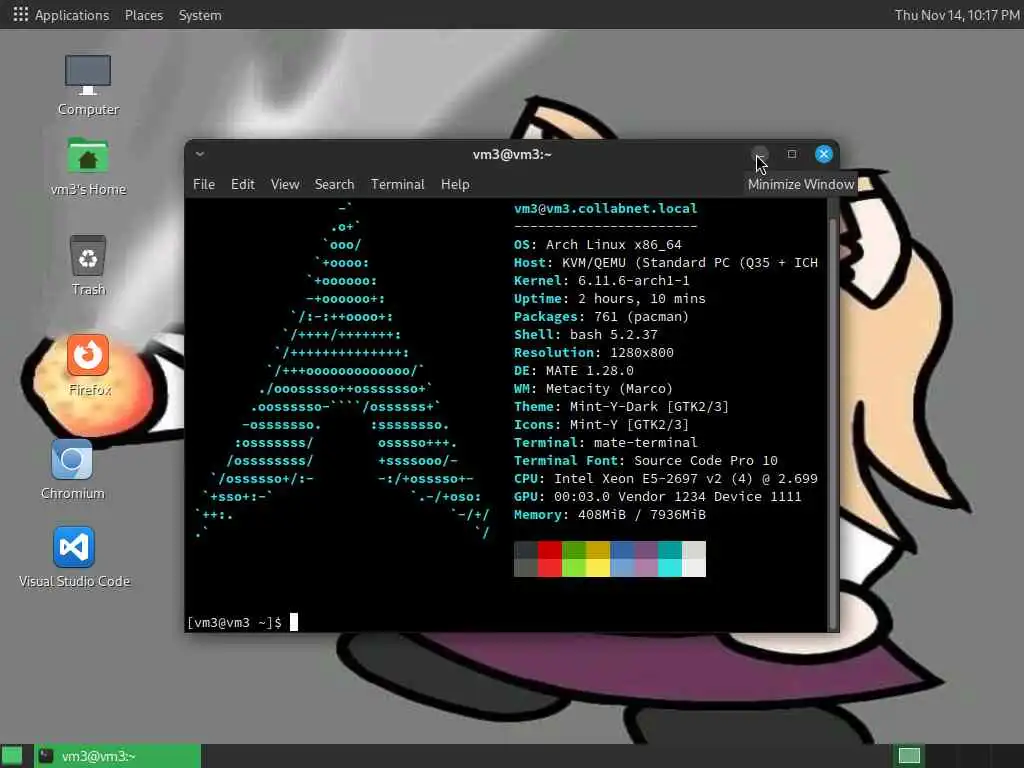The image size is (1024, 768).
Task: Click the Icons: Mint-Y line
Action: (x=601, y=424)
